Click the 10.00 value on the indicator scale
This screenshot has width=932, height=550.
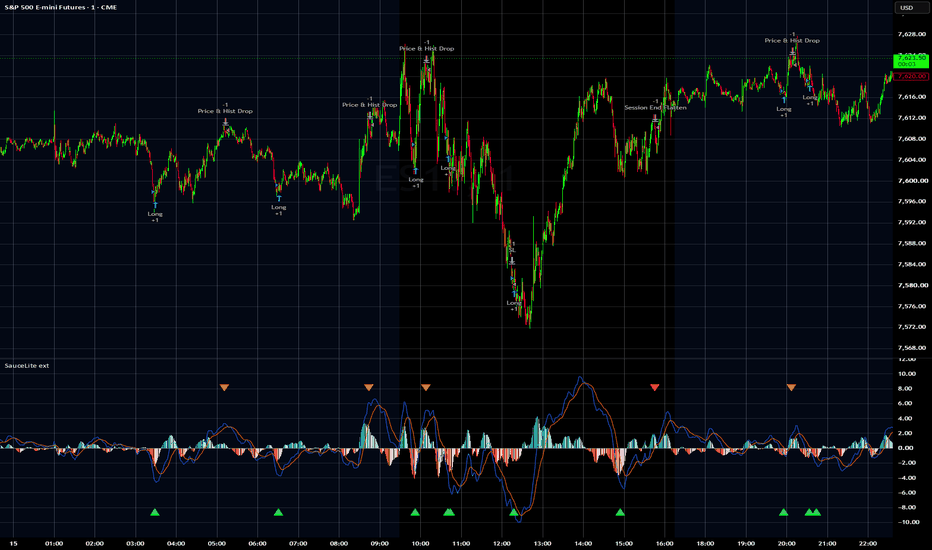point(906,374)
